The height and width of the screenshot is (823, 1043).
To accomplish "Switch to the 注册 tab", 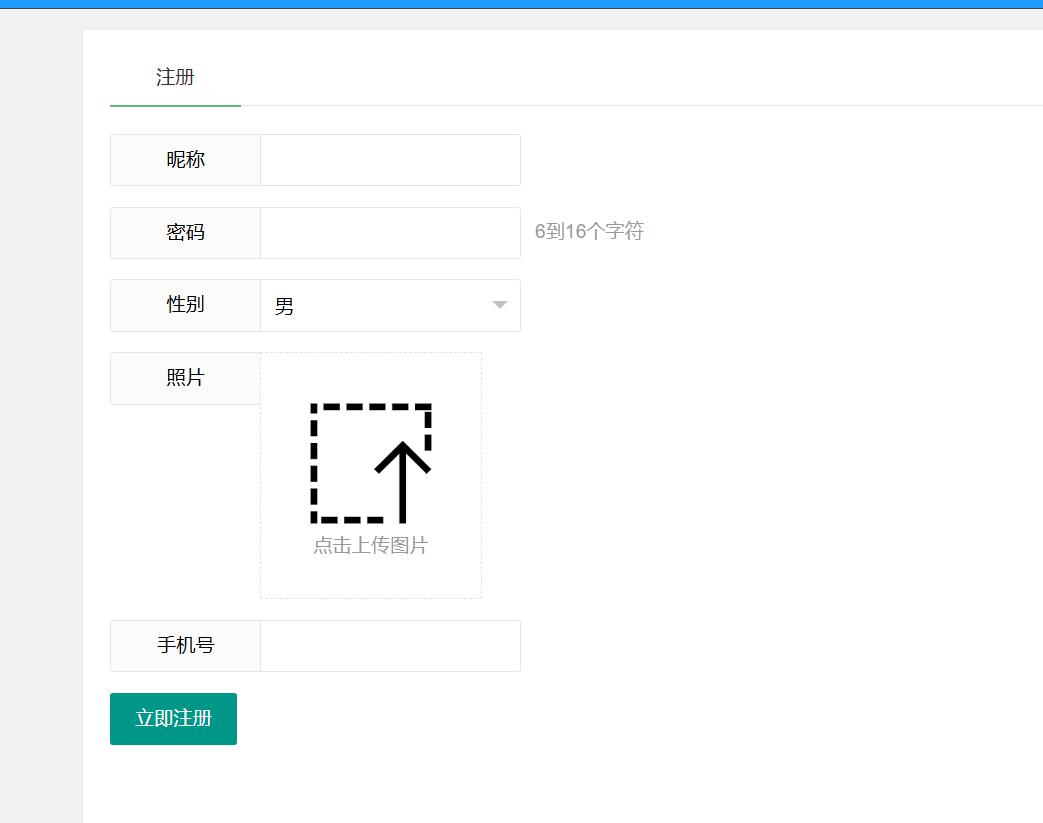I will click(x=175, y=77).
